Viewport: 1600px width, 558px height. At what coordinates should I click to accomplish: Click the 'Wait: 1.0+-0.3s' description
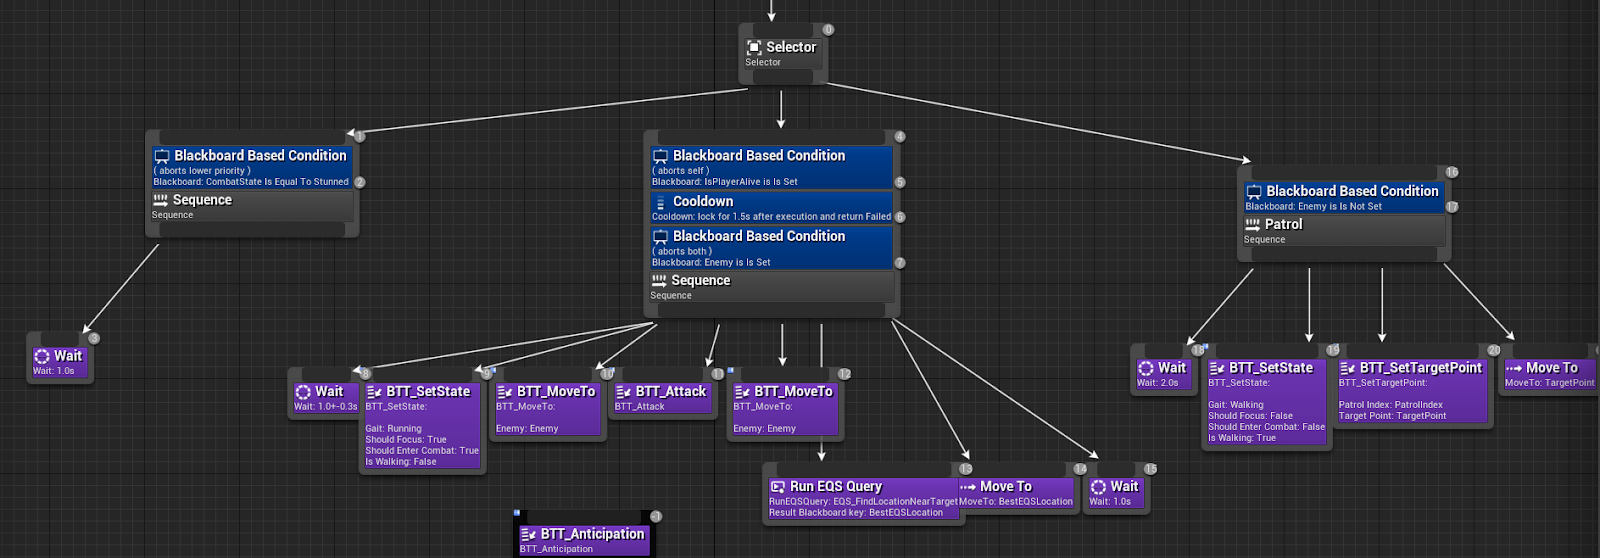coord(325,406)
